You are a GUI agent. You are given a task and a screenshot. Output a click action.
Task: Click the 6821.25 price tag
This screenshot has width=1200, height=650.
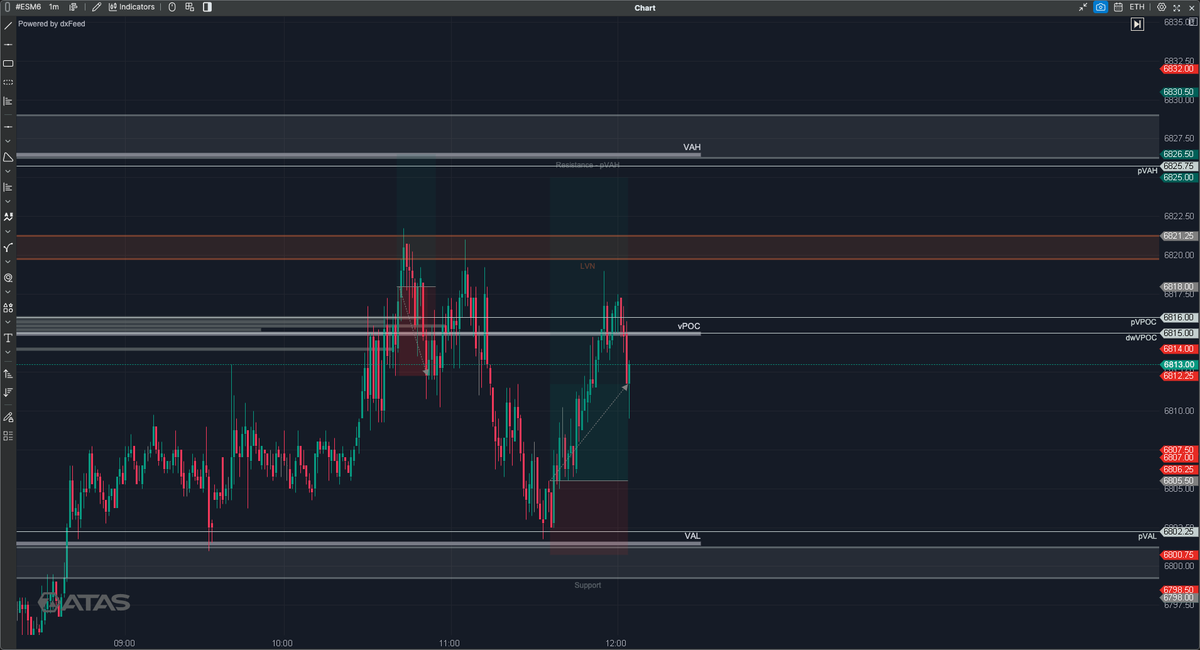[1179, 235]
